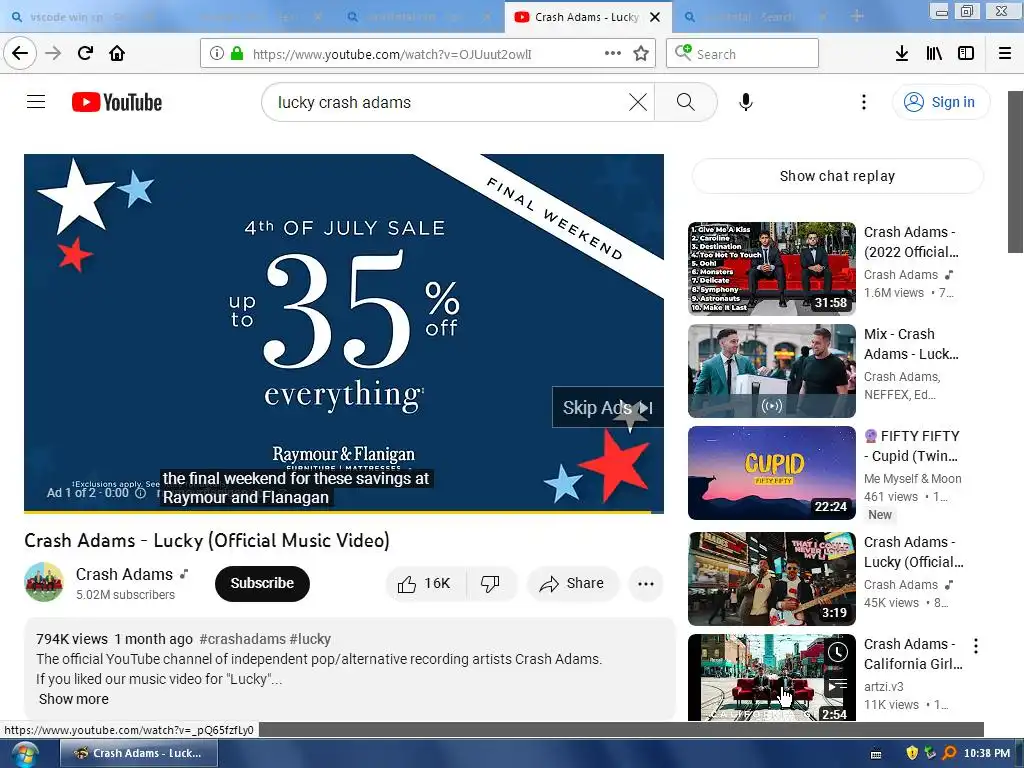This screenshot has height=768, width=1024.
Task: Click the ad info icon beside Ad 1 of 2
Action: pos(140,493)
